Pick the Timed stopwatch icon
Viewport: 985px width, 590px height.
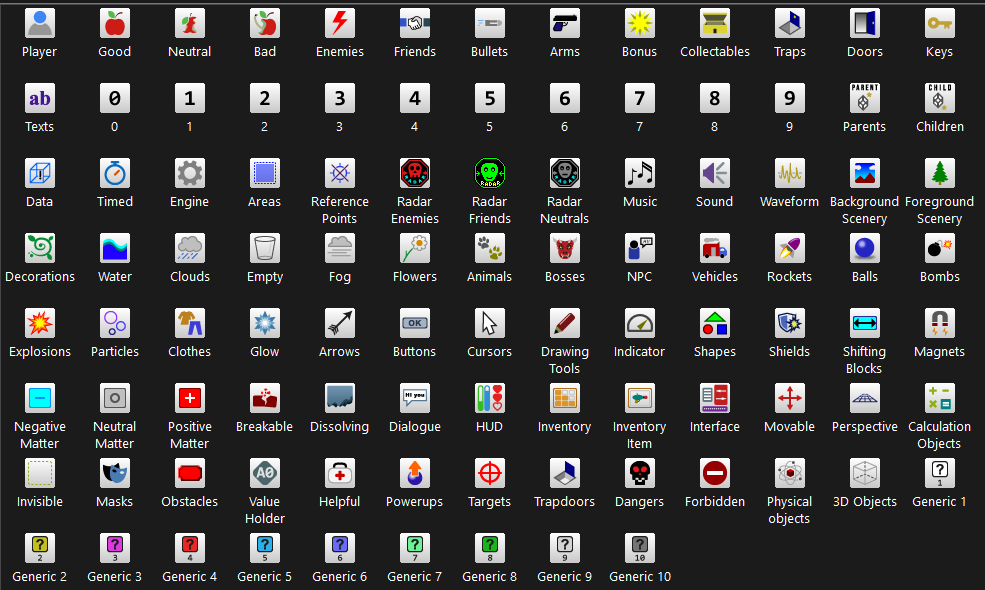click(114, 173)
